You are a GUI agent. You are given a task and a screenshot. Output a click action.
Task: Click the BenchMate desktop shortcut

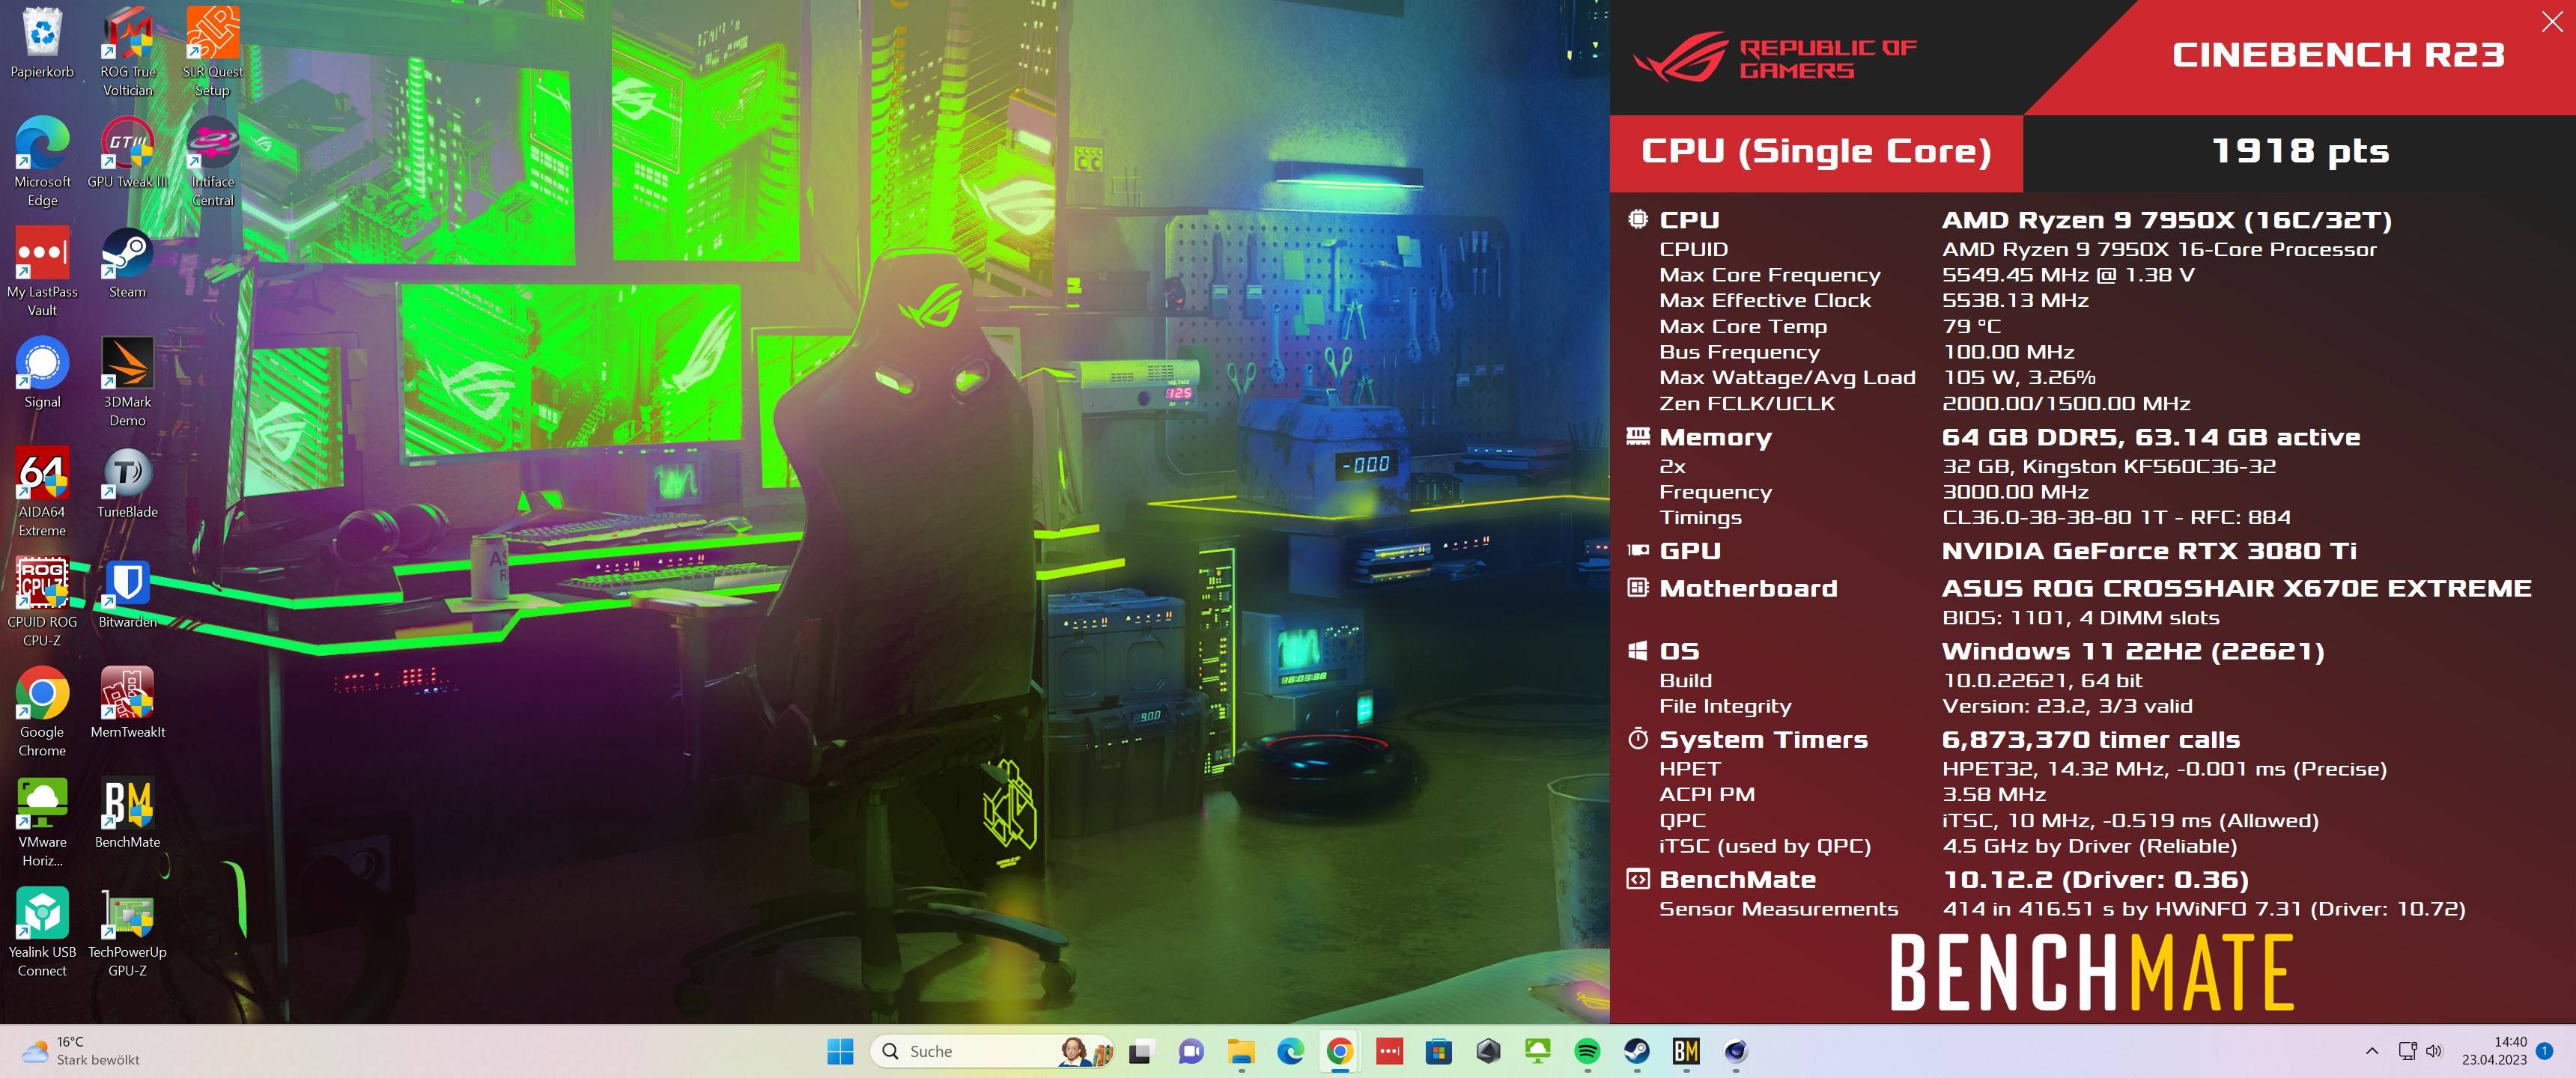[127, 813]
